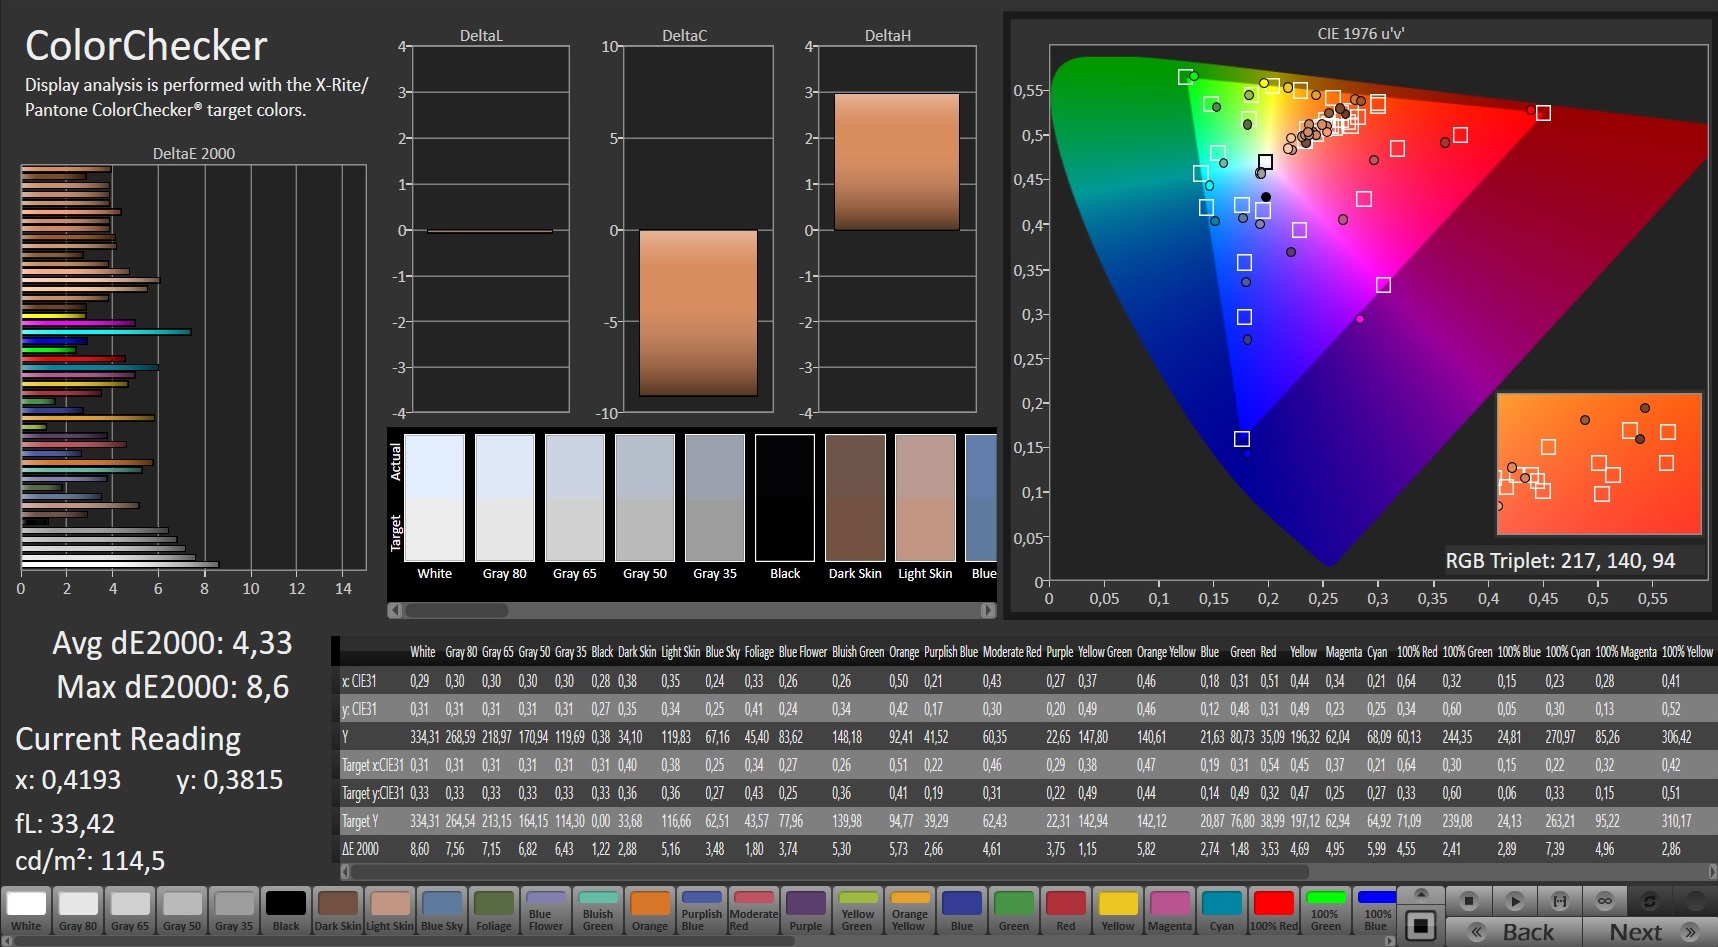Pick the Magenta color patch

[1170, 910]
